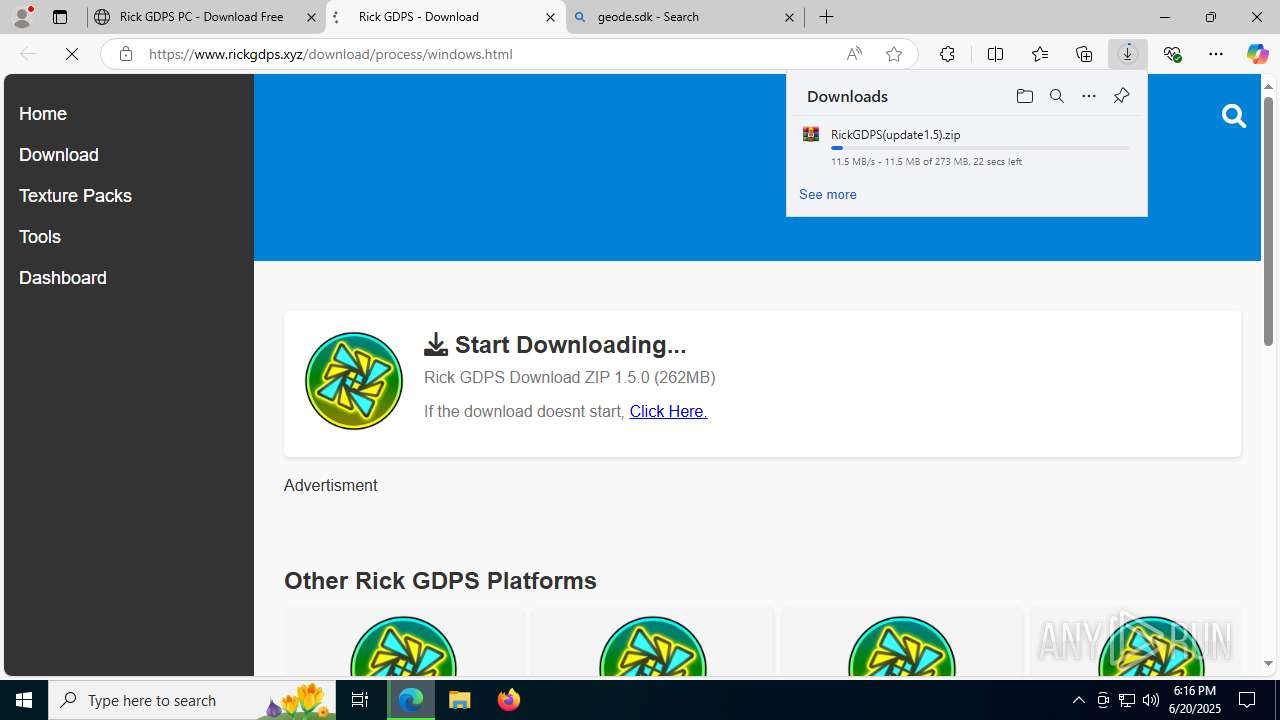Go to Home in site sidebar
The height and width of the screenshot is (720, 1280).
click(43, 114)
